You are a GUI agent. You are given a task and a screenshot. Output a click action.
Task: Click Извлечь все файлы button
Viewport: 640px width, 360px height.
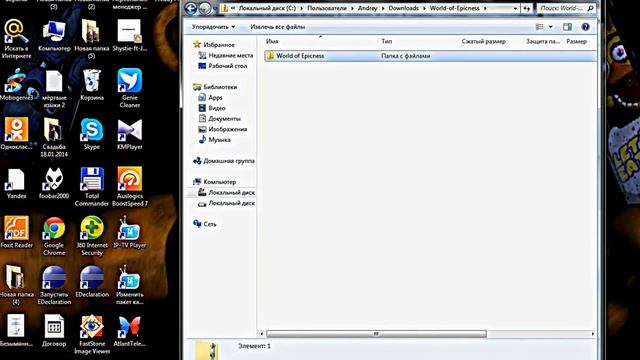point(278,27)
